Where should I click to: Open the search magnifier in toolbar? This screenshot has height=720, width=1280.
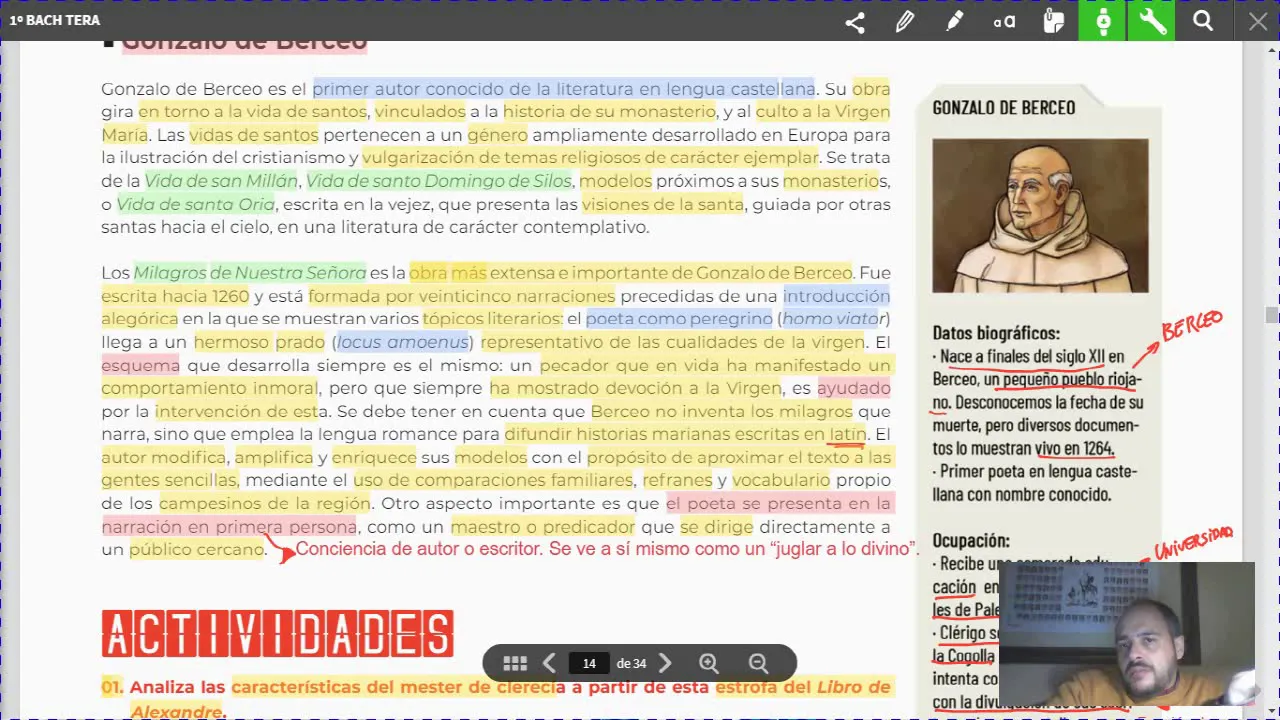1203,21
